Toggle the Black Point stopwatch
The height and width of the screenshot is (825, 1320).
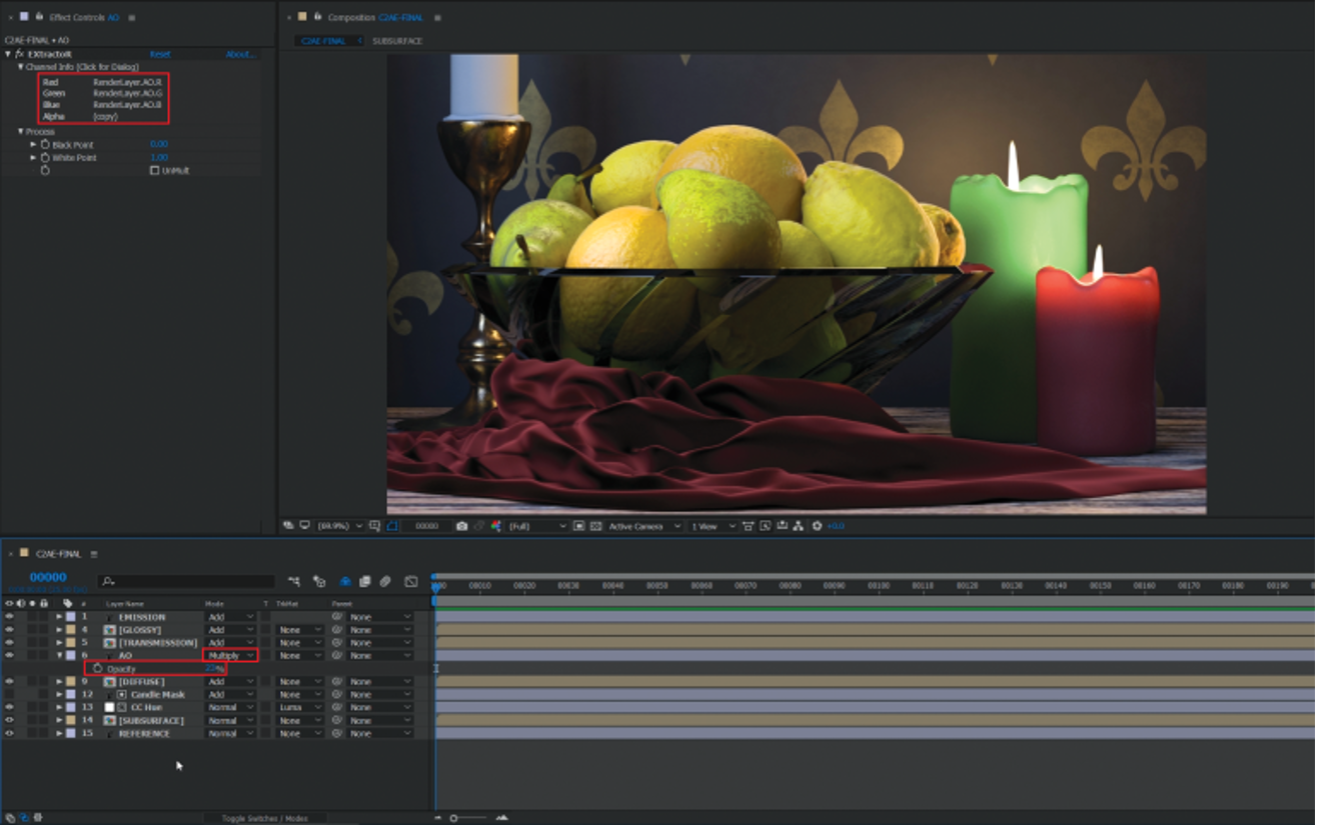coord(45,145)
